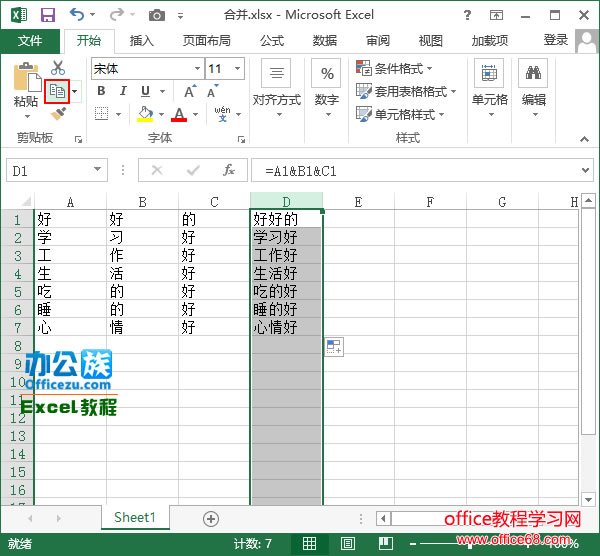
Task: Open font color dropdown arrow
Action: pyautogui.click(x=196, y=114)
